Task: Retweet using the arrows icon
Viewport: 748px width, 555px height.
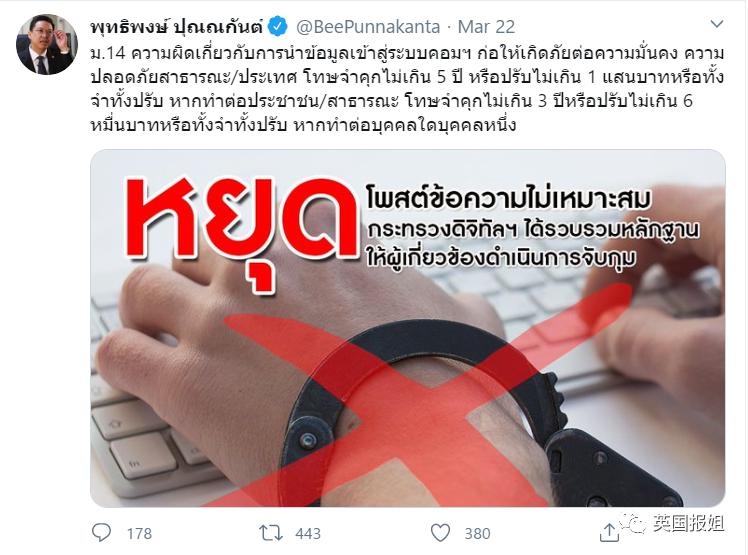Action: (270, 533)
